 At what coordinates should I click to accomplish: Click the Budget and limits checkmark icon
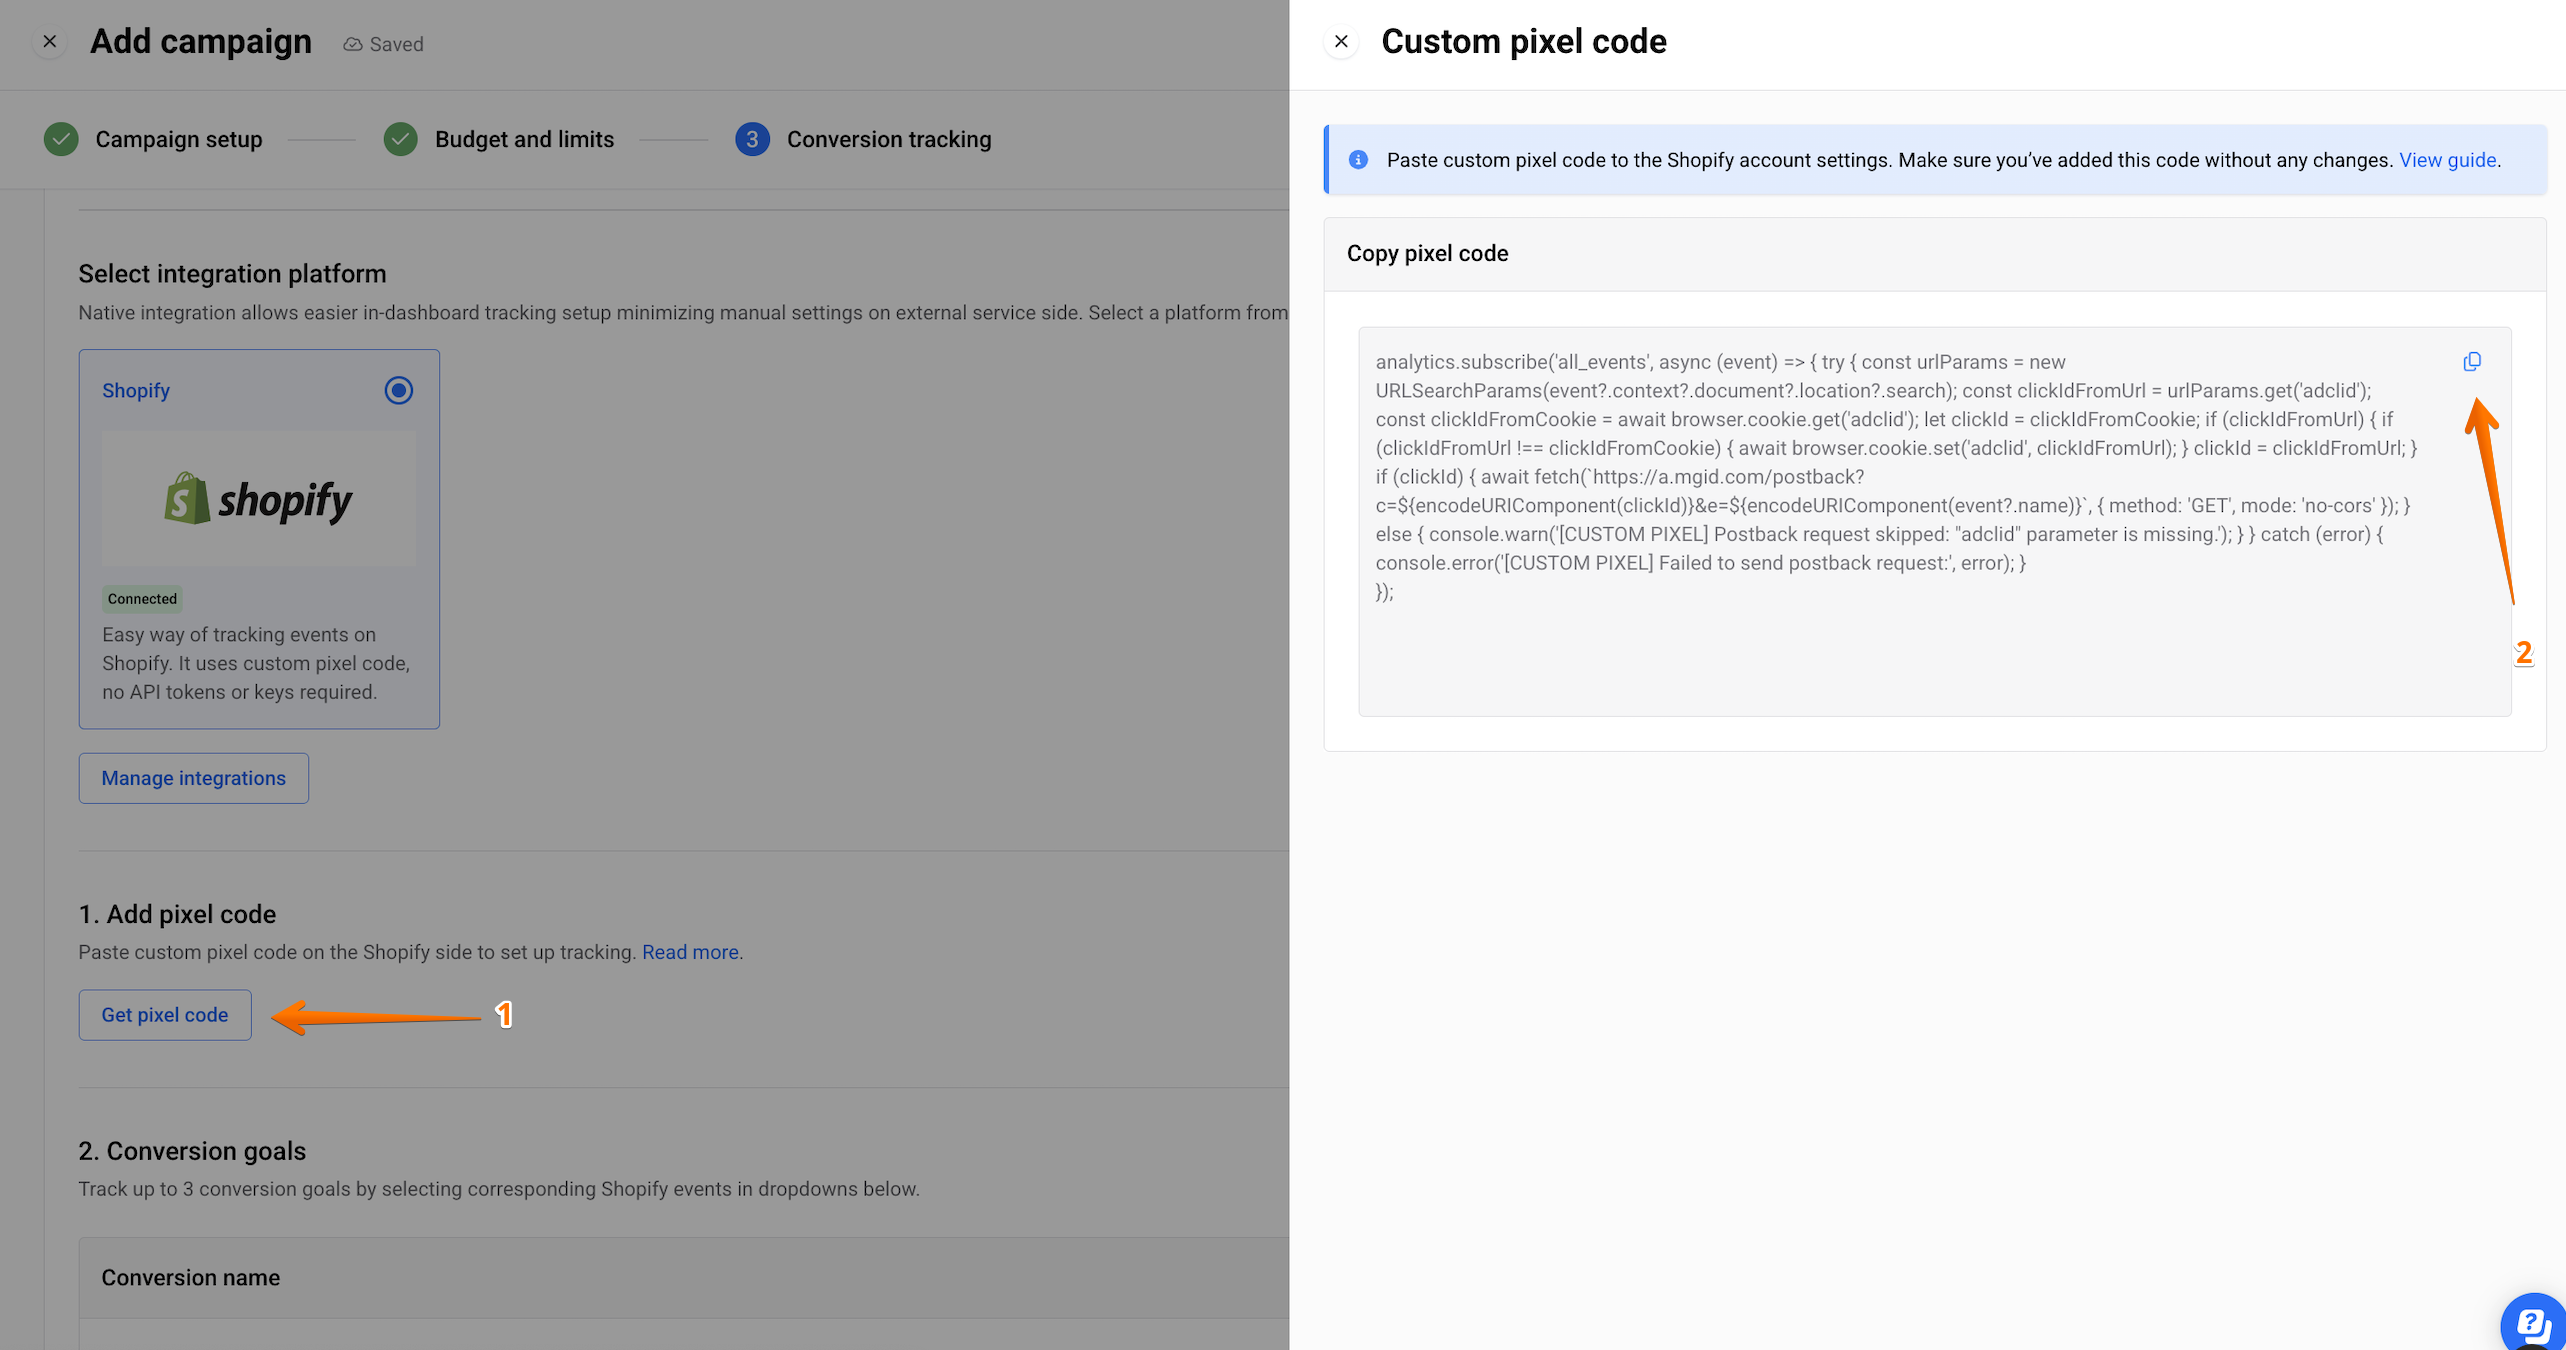401,139
